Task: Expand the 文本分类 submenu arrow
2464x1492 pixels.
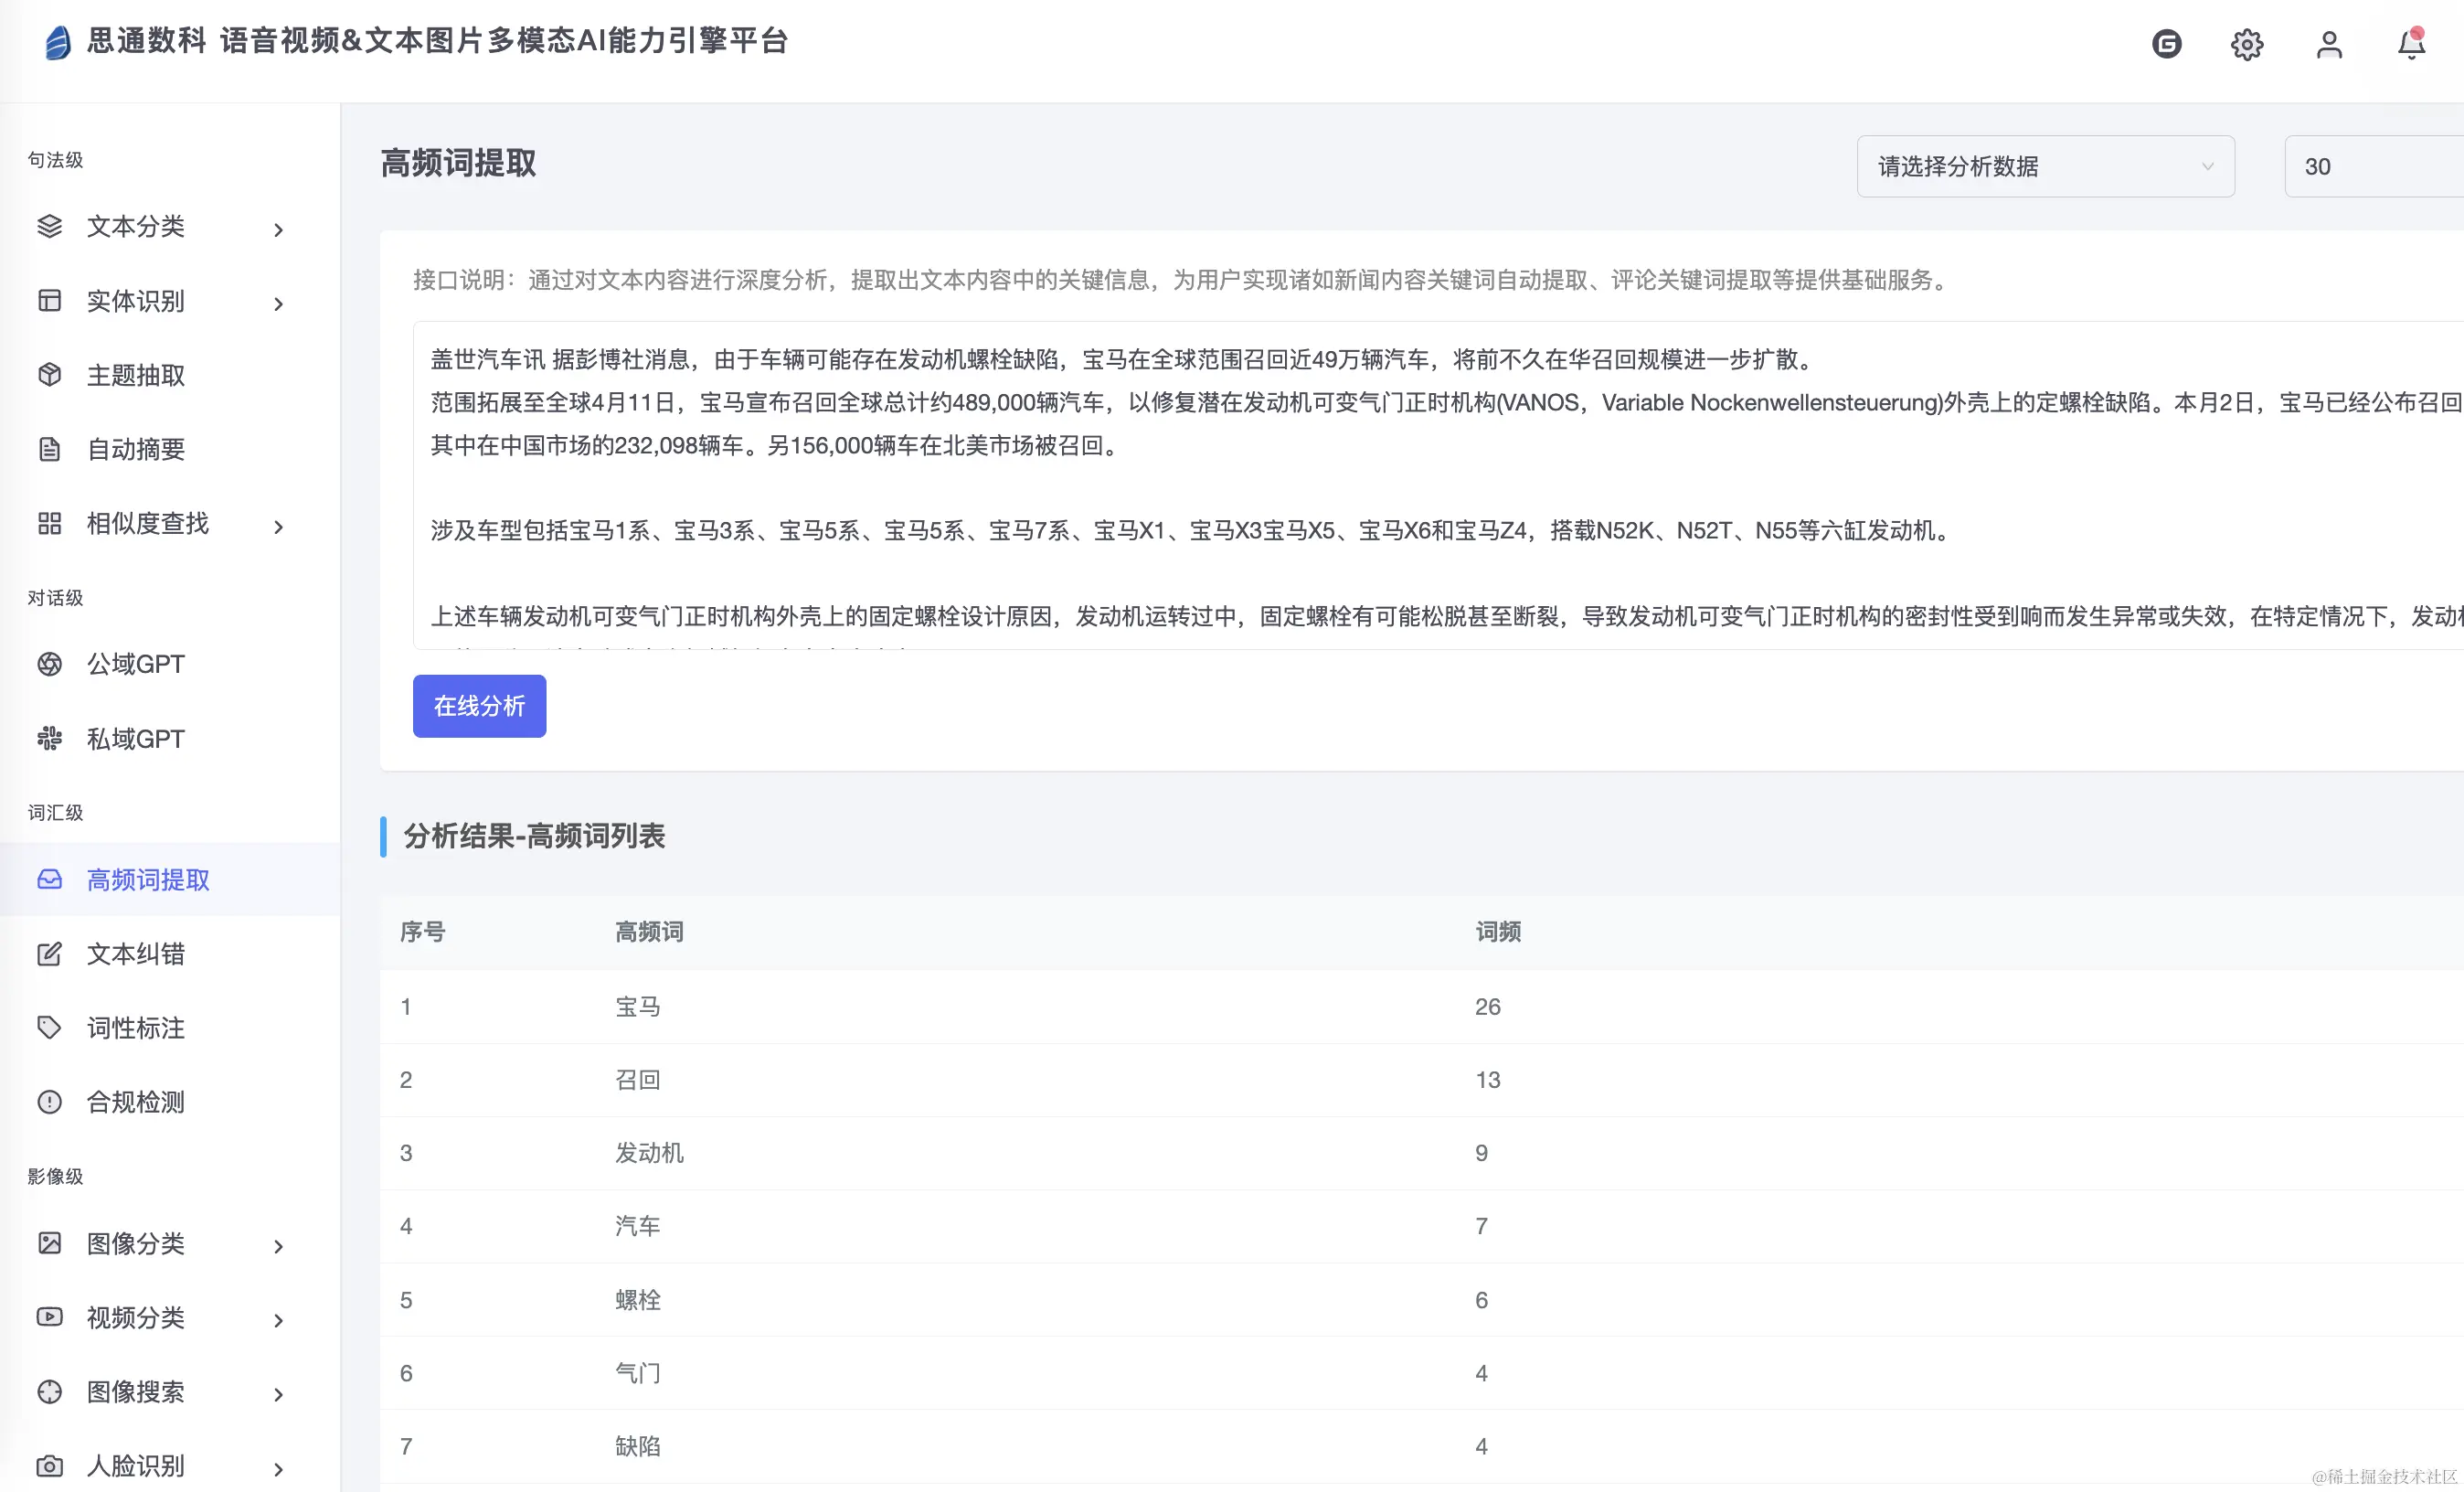Action: [x=279, y=230]
